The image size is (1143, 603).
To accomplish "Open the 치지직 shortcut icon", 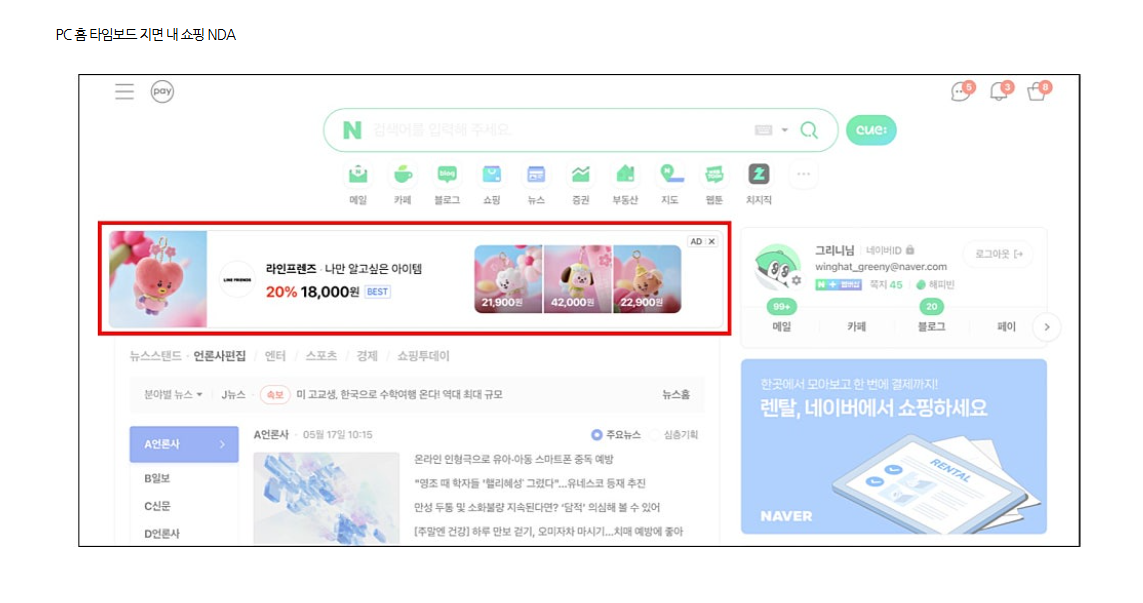I will (x=759, y=175).
